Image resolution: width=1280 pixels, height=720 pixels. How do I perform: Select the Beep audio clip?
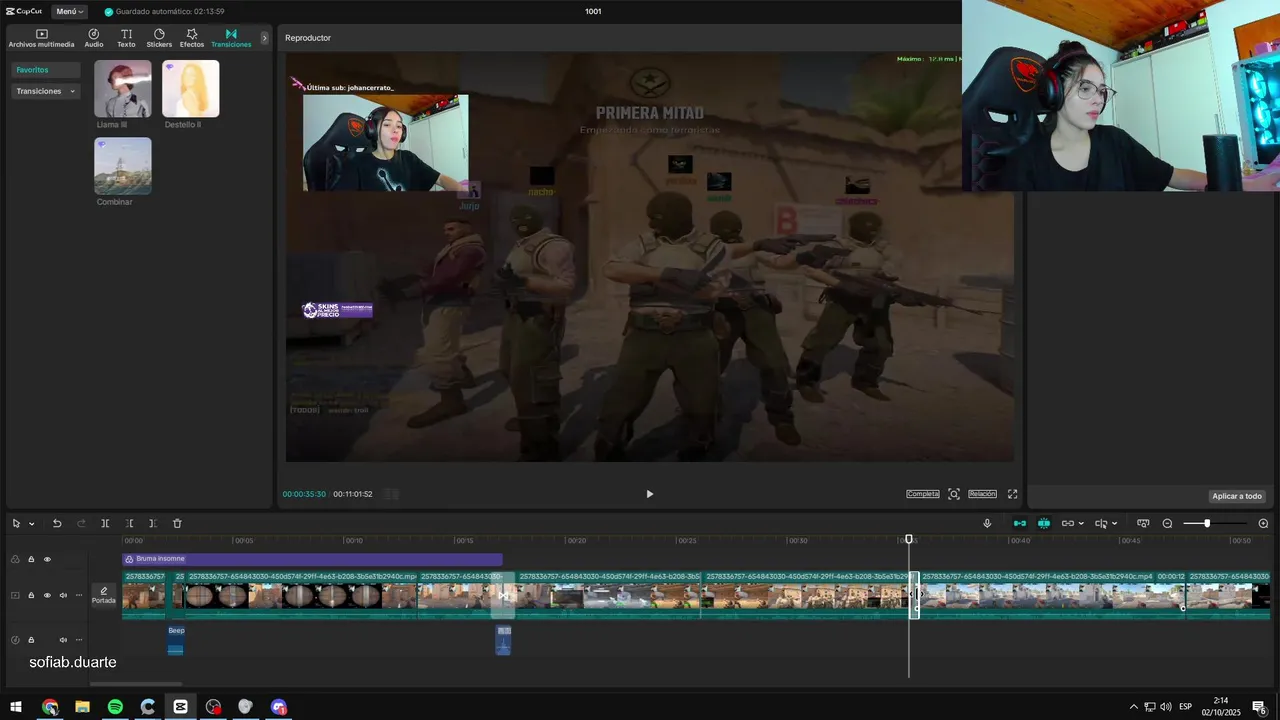[x=175, y=640]
